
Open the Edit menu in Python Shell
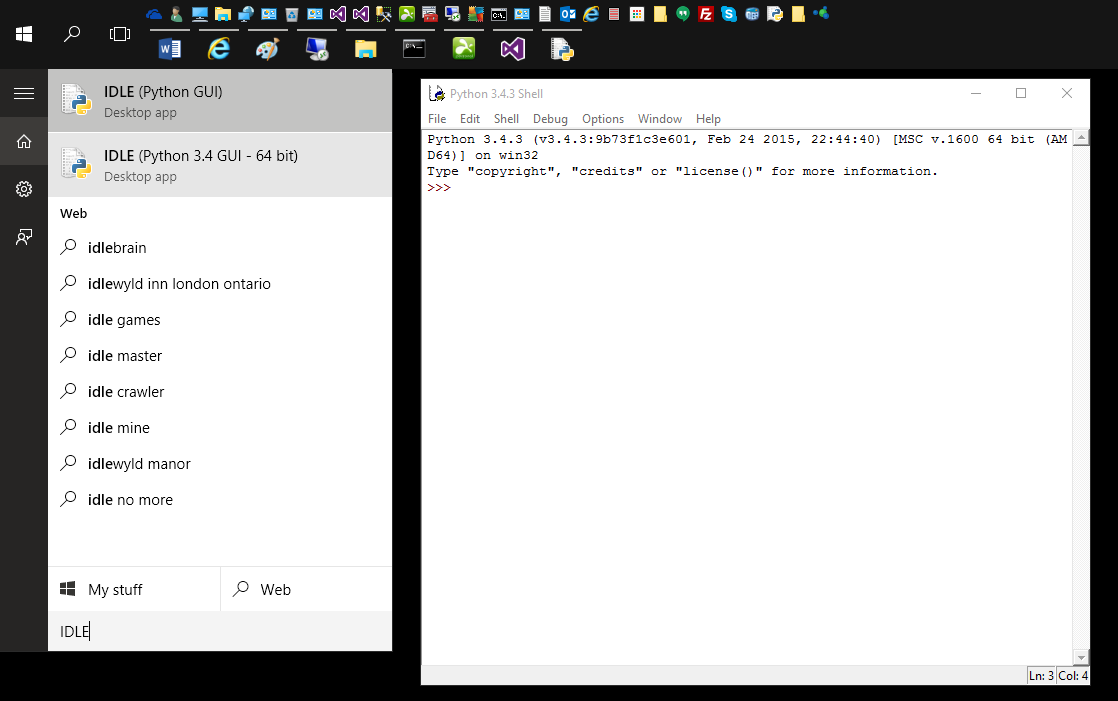pyautogui.click(x=470, y=119)
